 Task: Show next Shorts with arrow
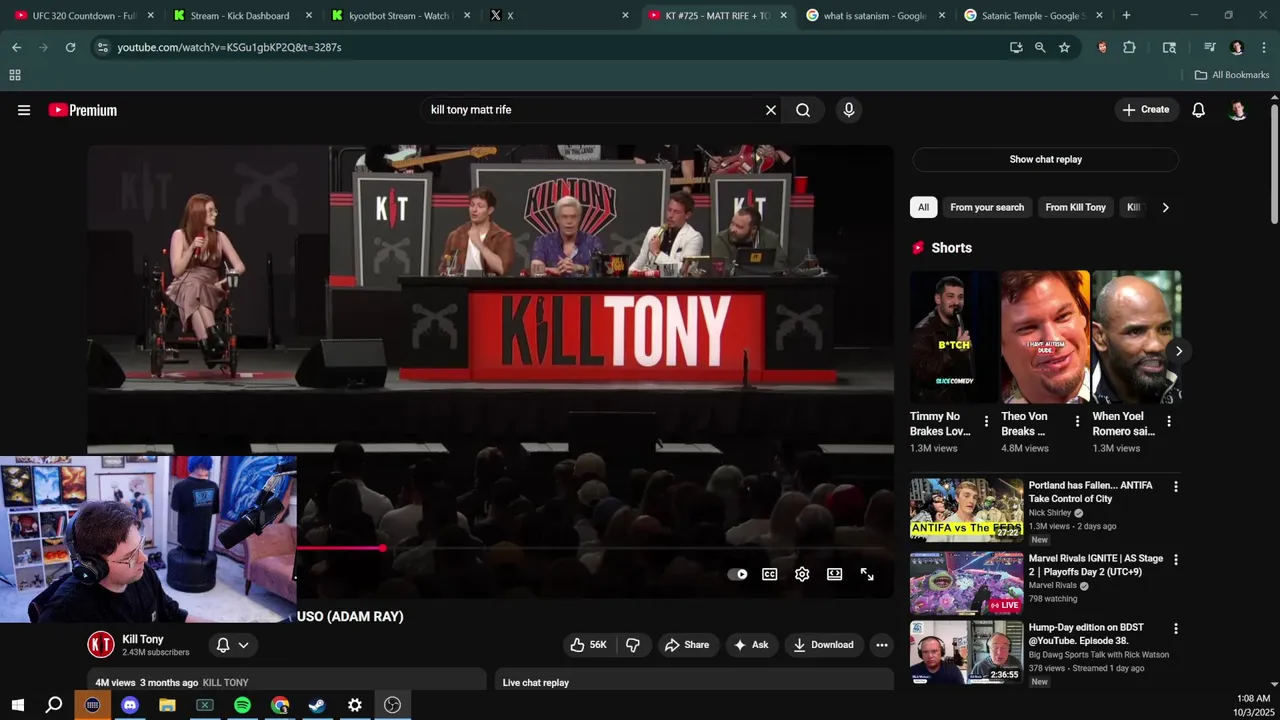tap(1178, 351)
